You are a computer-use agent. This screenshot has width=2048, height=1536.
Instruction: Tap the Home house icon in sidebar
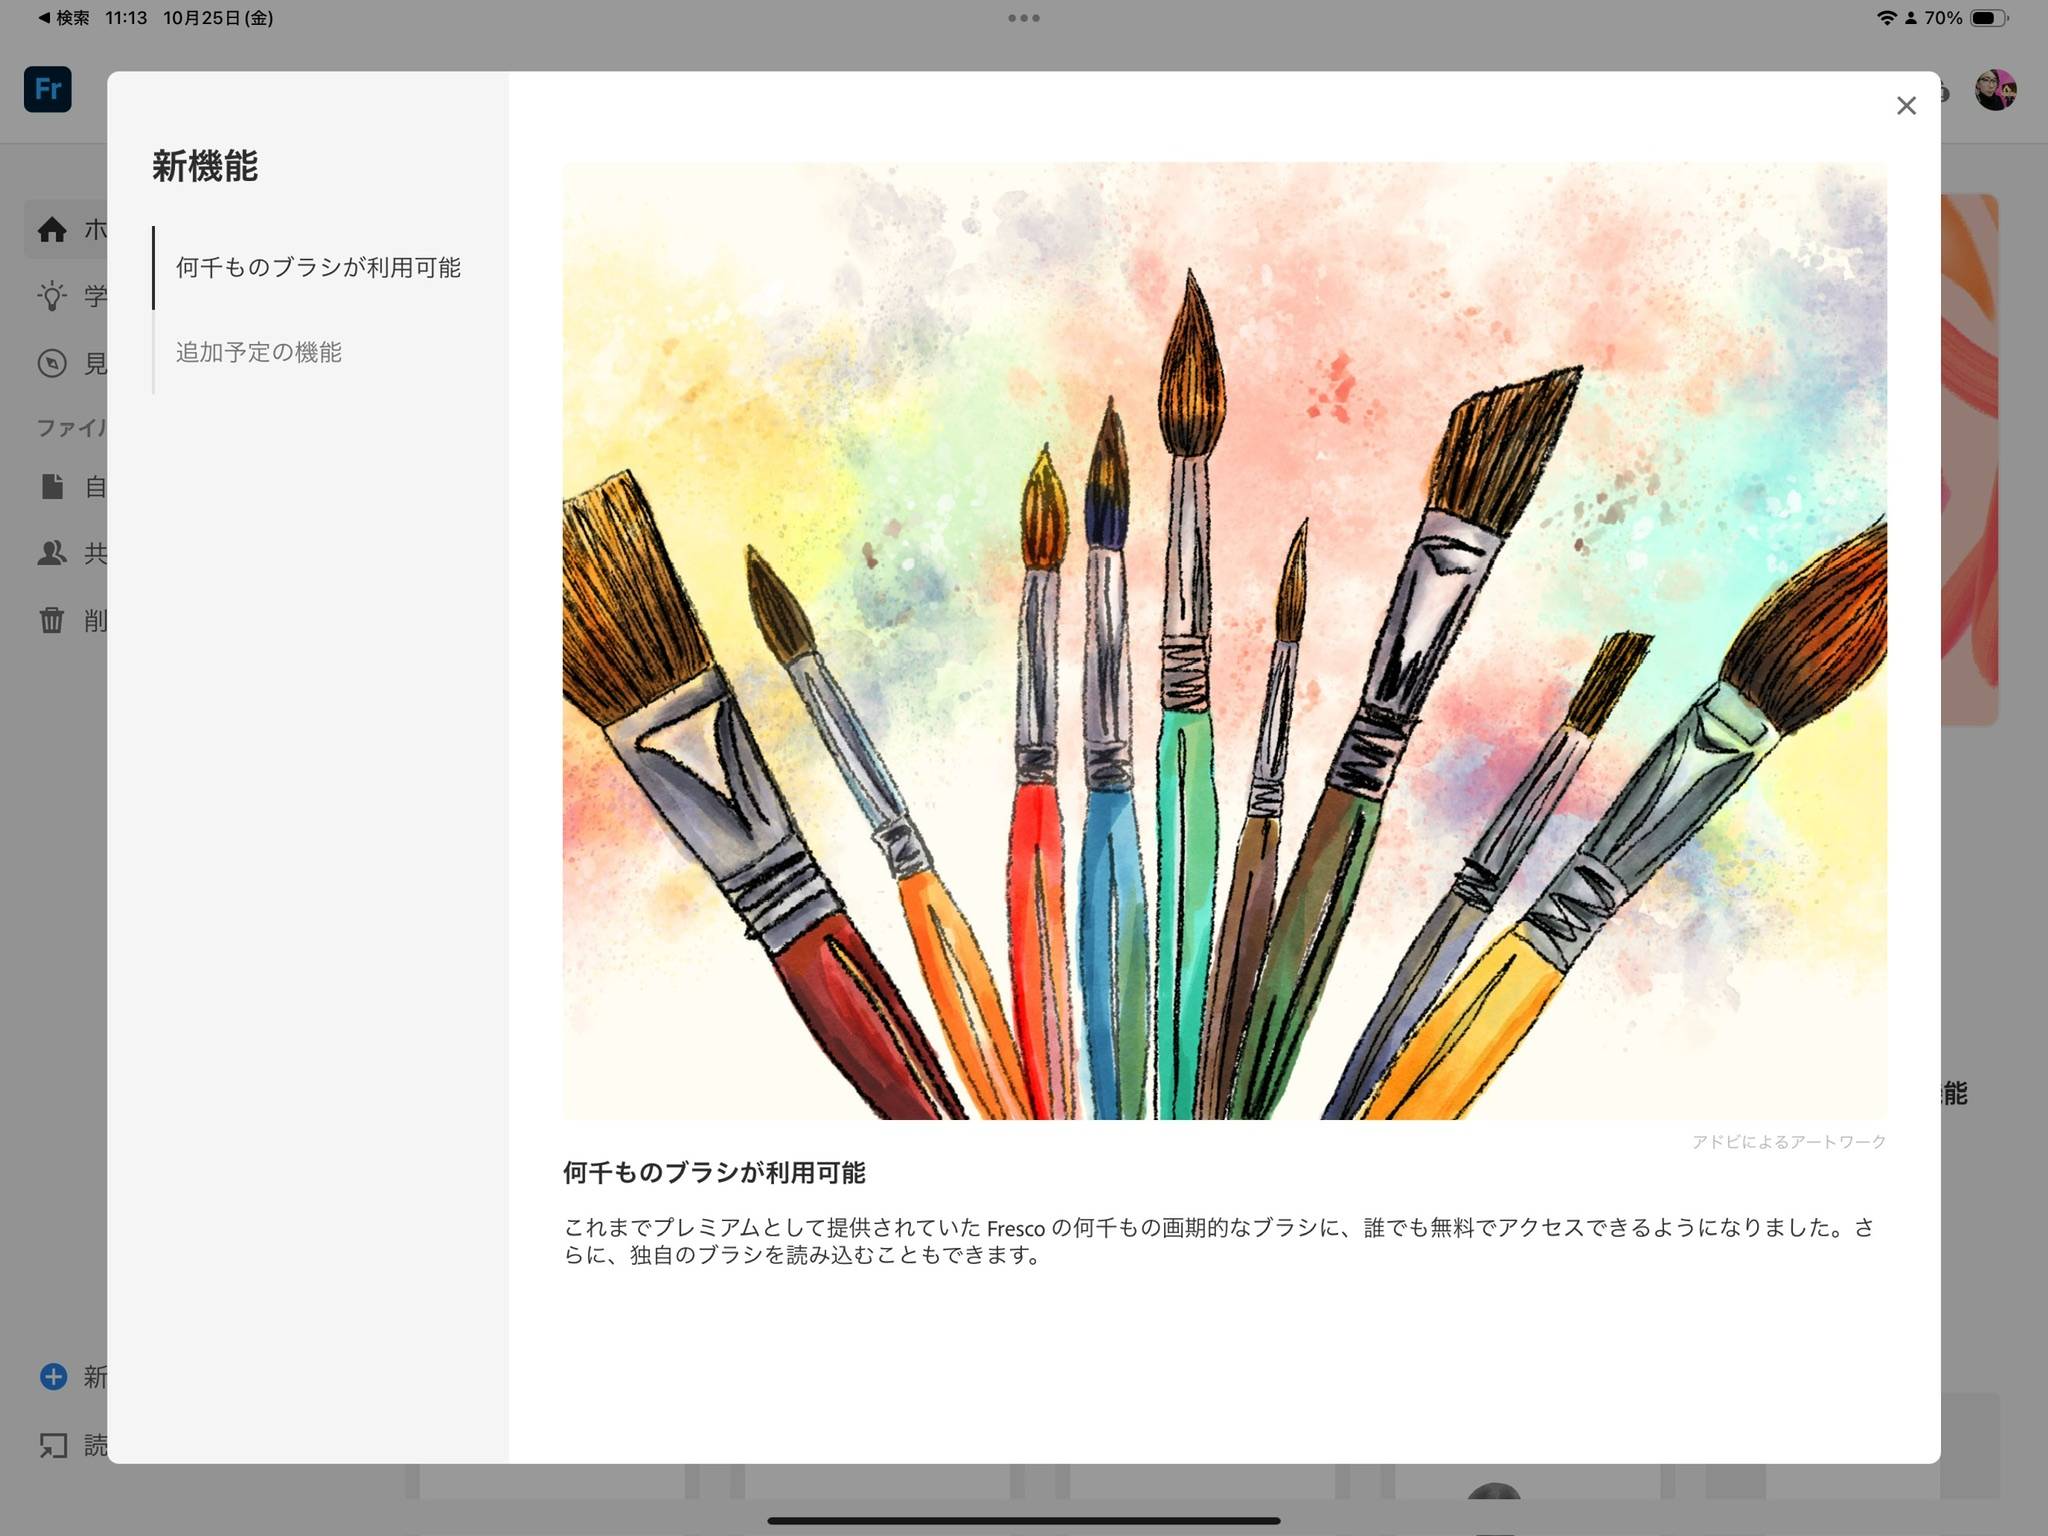pyautogui.click(x=52, y=230)
